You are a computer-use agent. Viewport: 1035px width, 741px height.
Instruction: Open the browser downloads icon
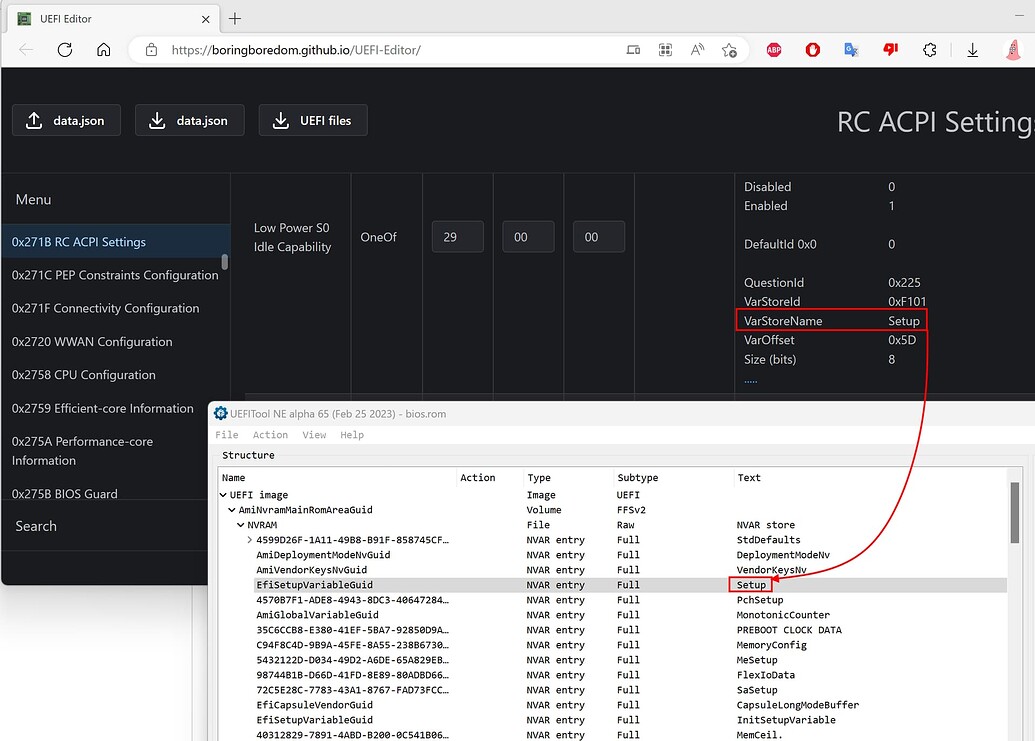pyautogui.click(x=972, y=50)
